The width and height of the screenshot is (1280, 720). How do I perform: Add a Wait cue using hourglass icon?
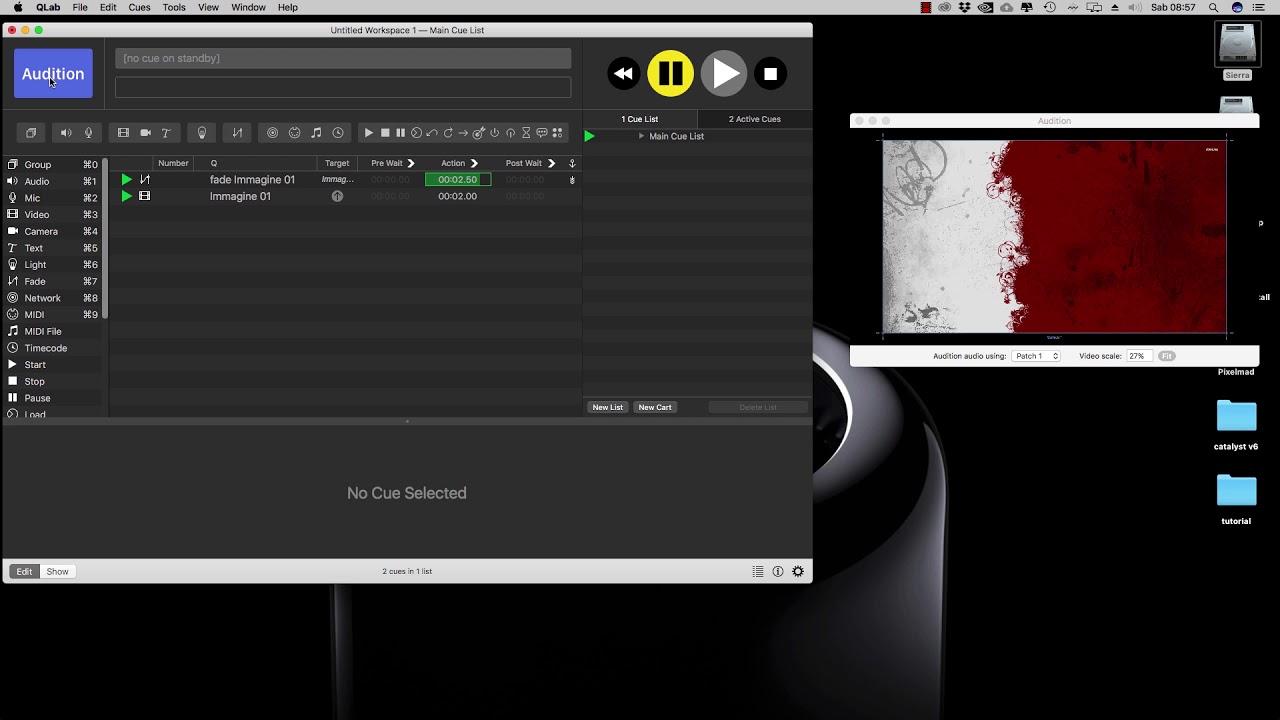click(526, 133)
